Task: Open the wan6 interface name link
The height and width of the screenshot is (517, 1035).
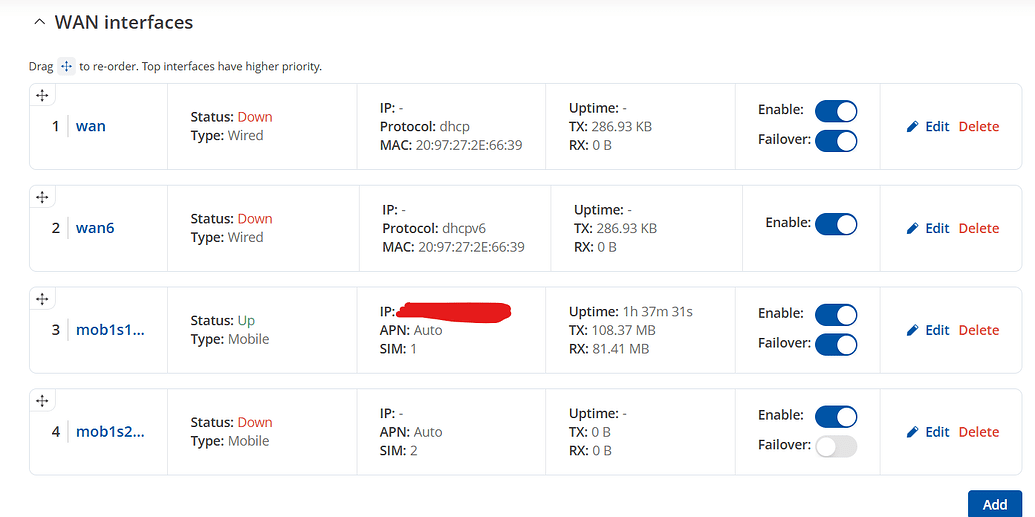Action: [x=95, y=228]
